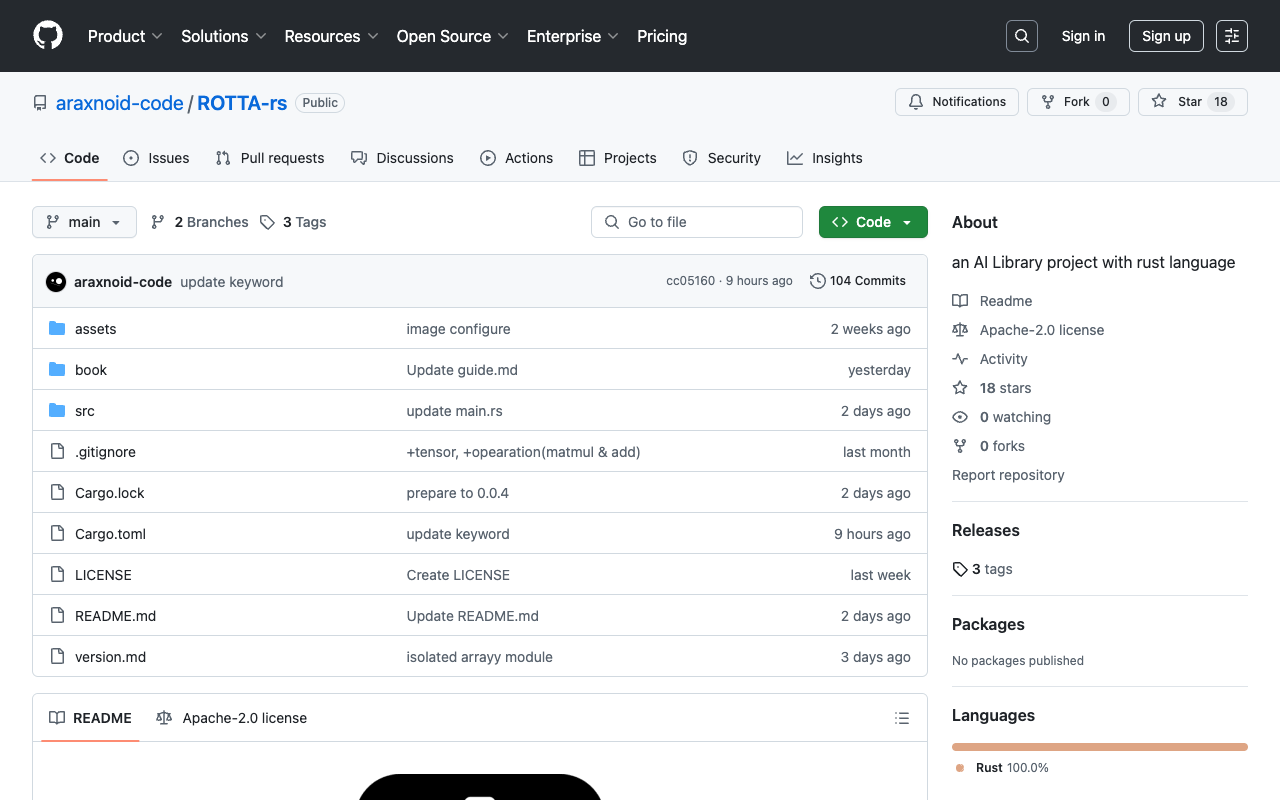
Task: Open the README outline list icon
Action: 902,718
